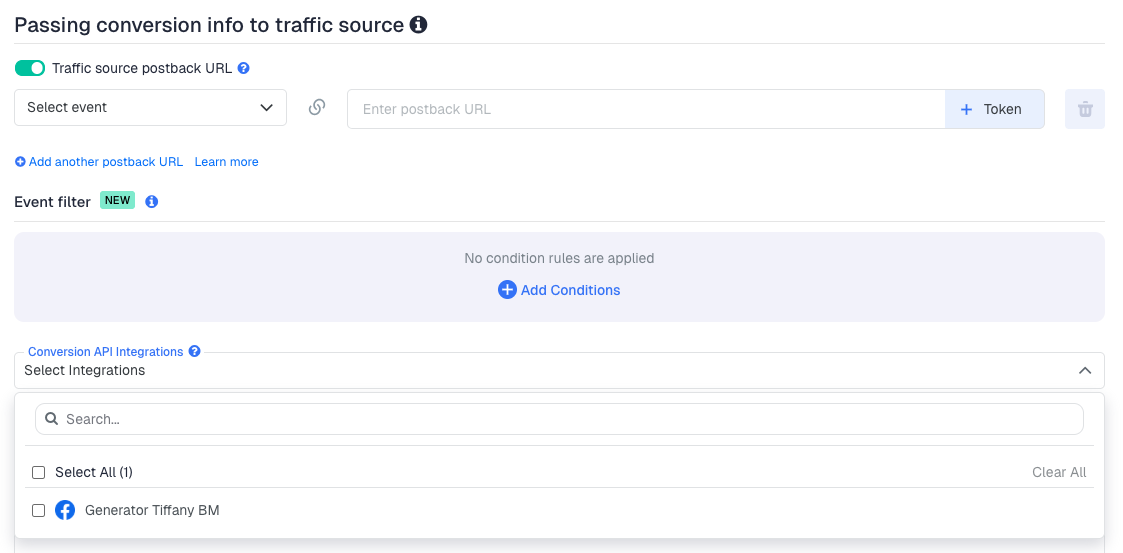Click Clear All in integrations list
Viewport: 1123px width, 553px height.
1059,472
